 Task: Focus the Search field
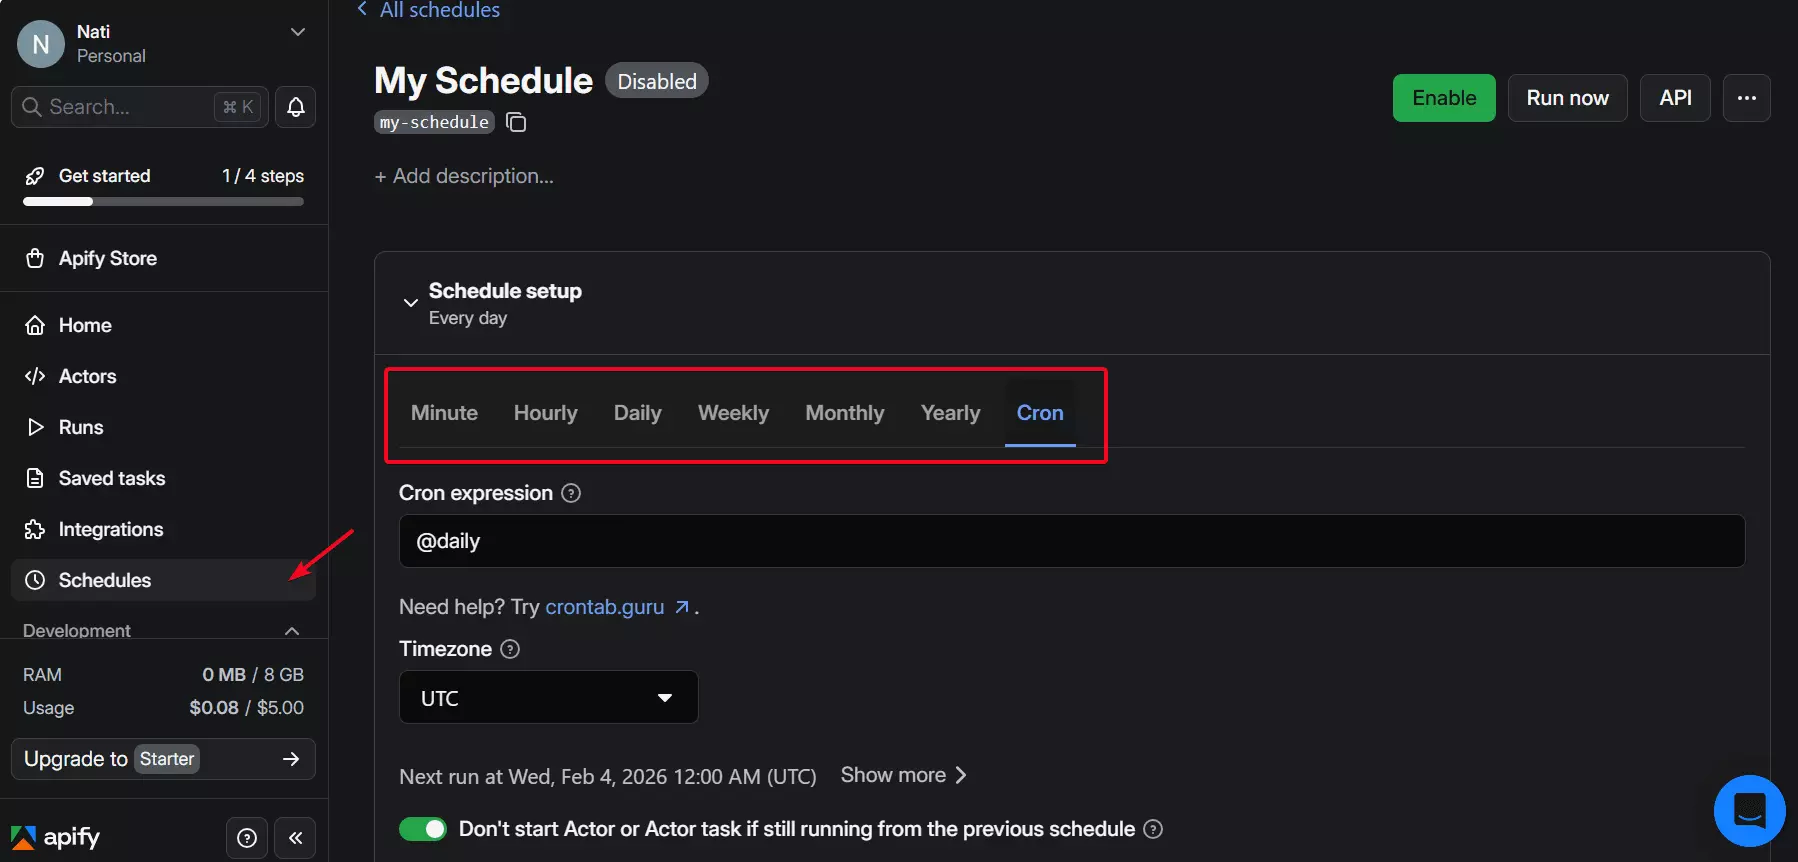click(140, 107)
